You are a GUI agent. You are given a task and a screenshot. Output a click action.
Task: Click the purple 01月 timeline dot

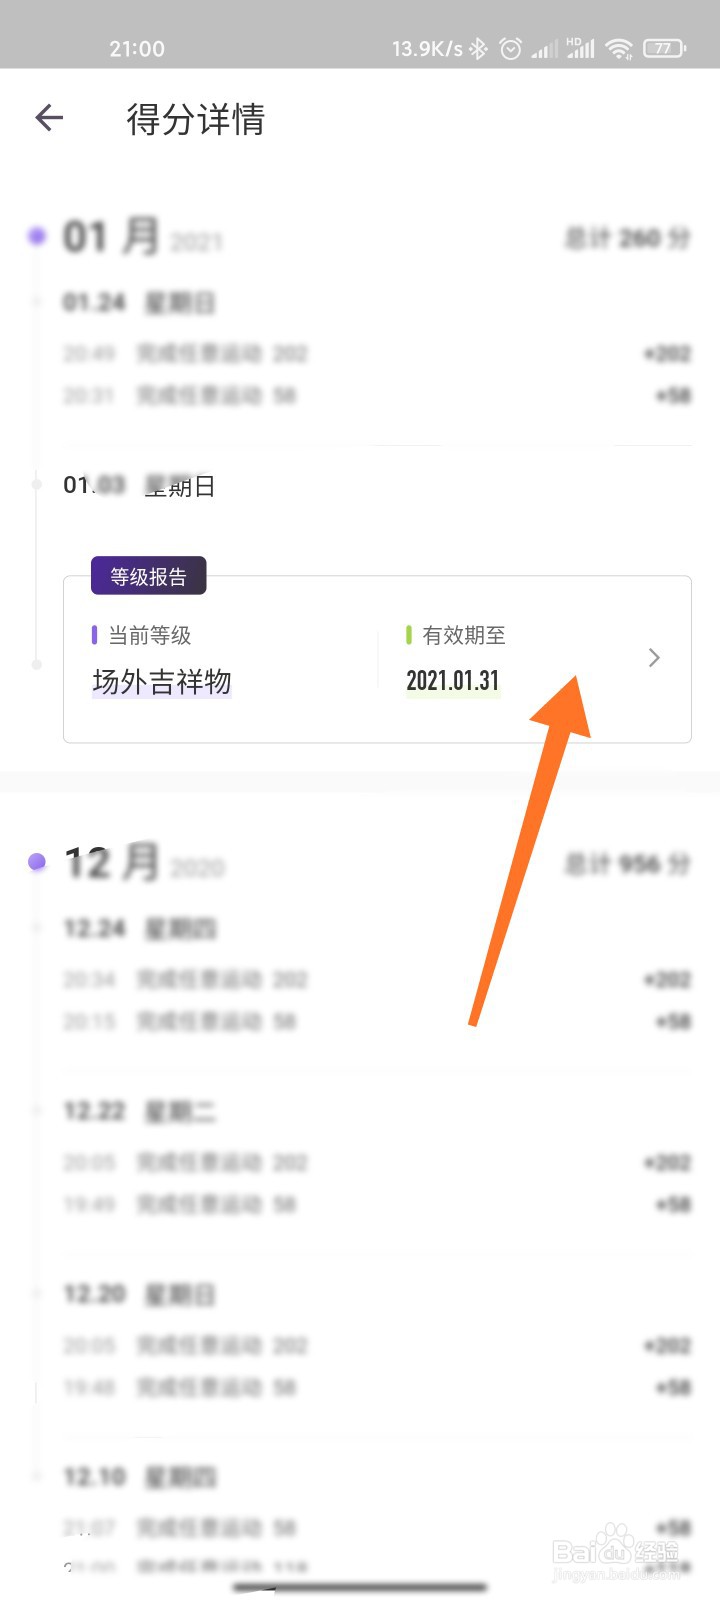click(x=37, y=237)
